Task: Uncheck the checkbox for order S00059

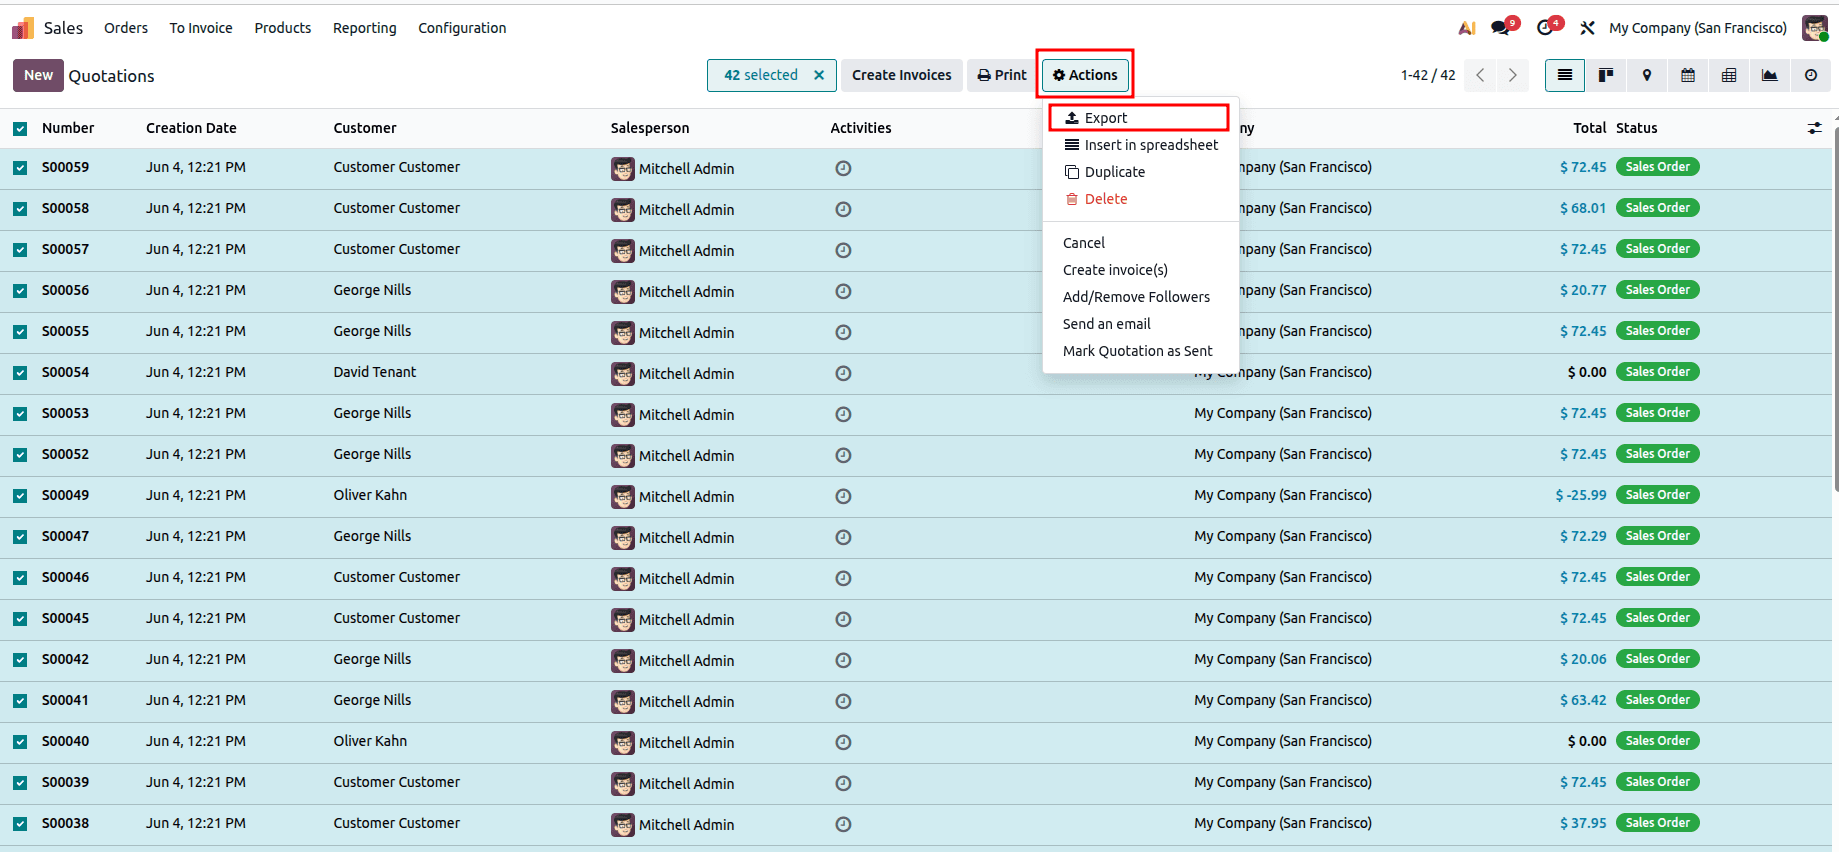Action: (20, 168)
